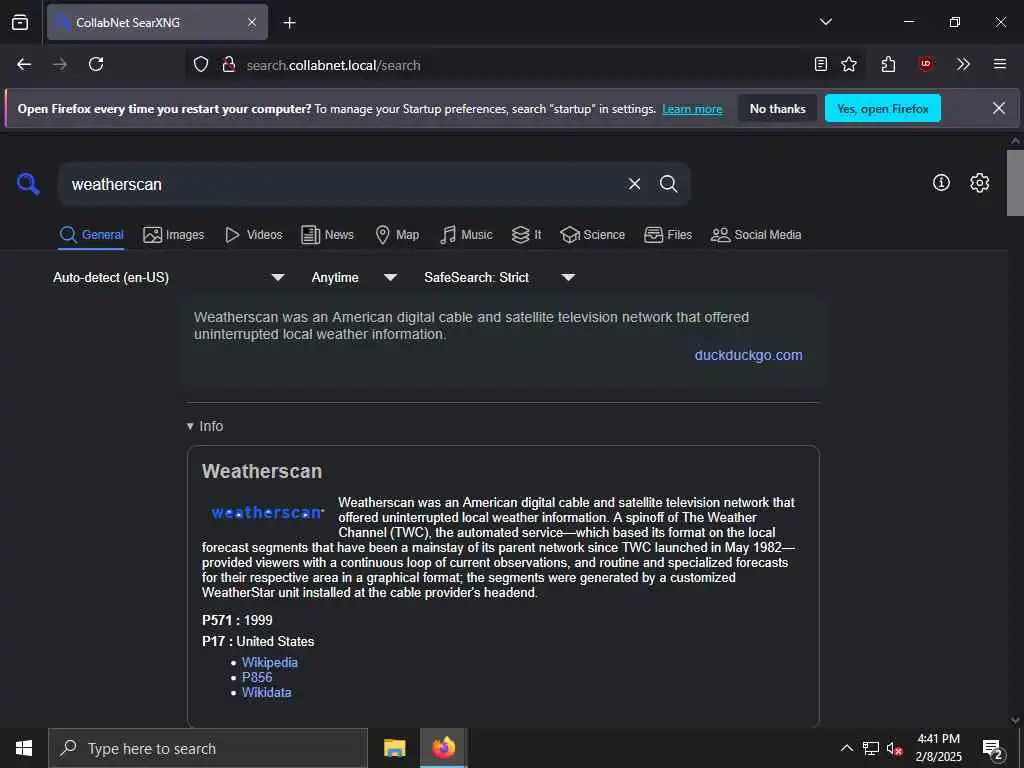Switch to the Music tab

coord(466,235)
